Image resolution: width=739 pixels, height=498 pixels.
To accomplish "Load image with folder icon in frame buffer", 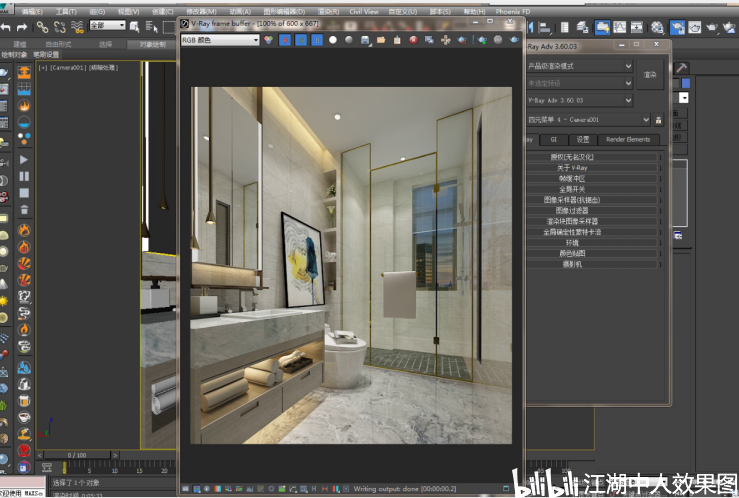I will [381, 40].
